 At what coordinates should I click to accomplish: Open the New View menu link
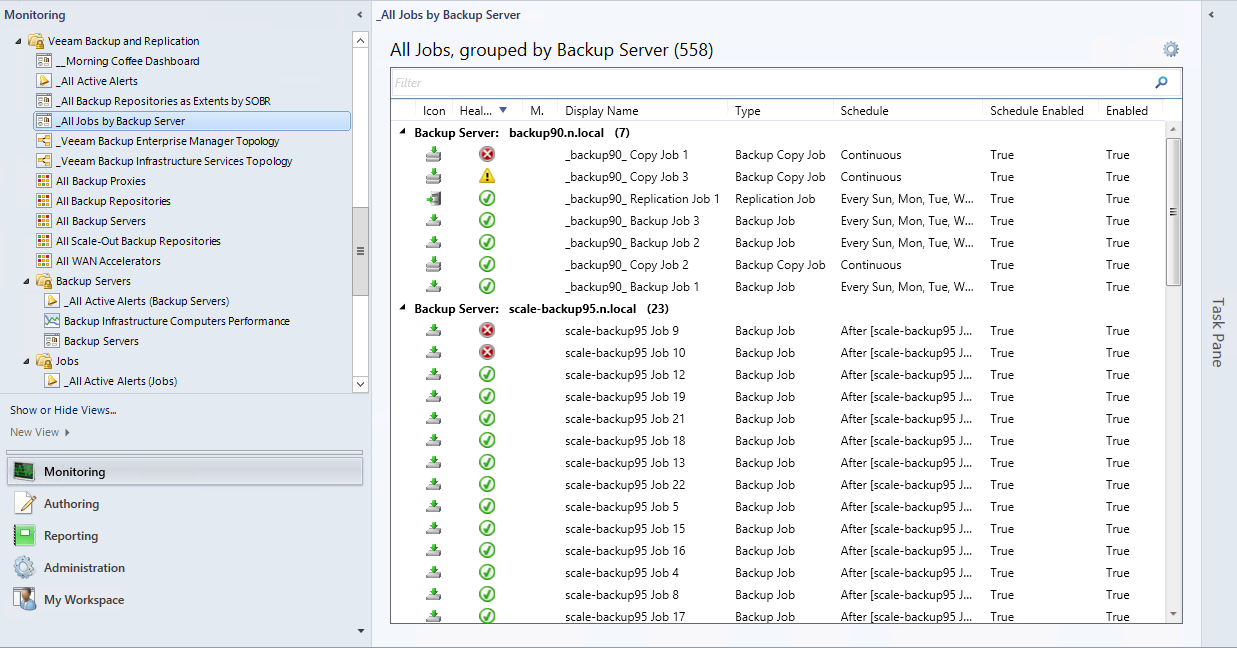pyautogui.click(x=36, y=432)
